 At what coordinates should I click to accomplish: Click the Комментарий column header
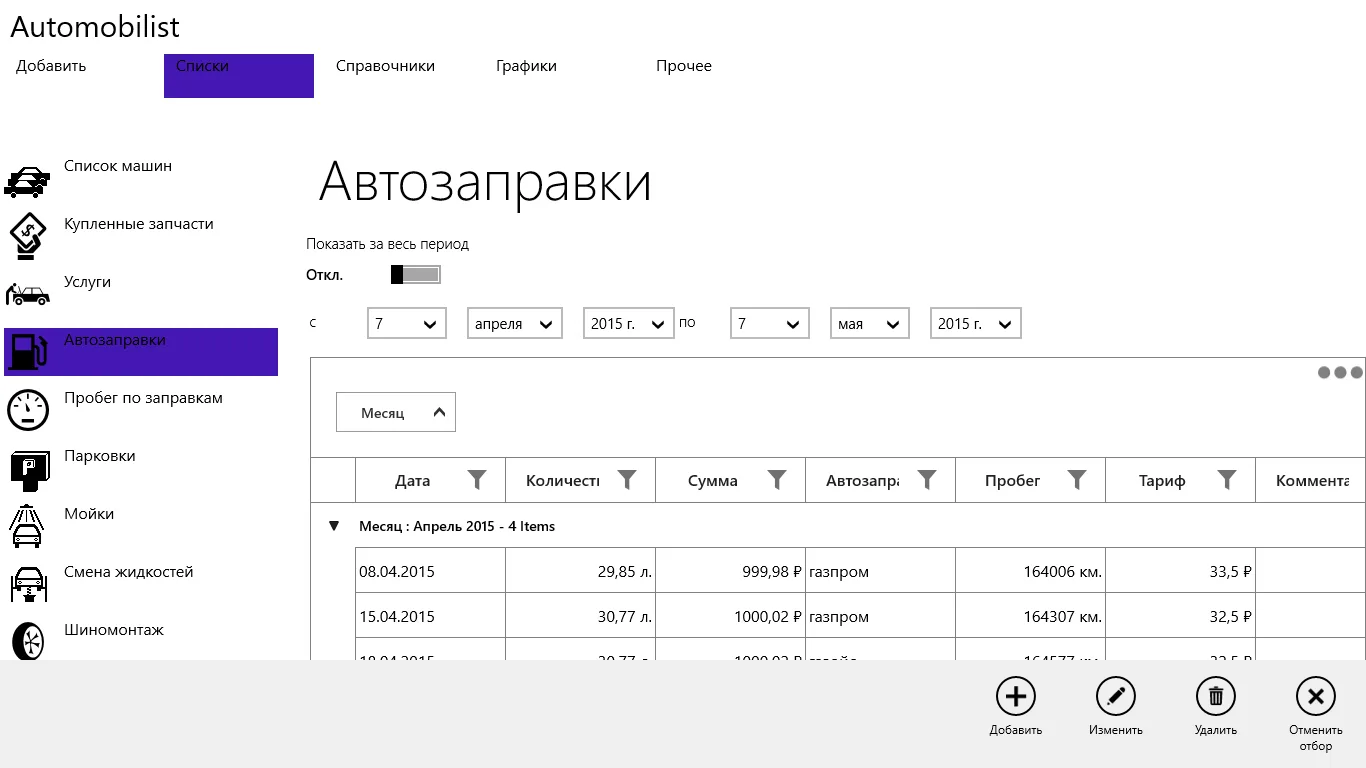[x=1311, y=480]
